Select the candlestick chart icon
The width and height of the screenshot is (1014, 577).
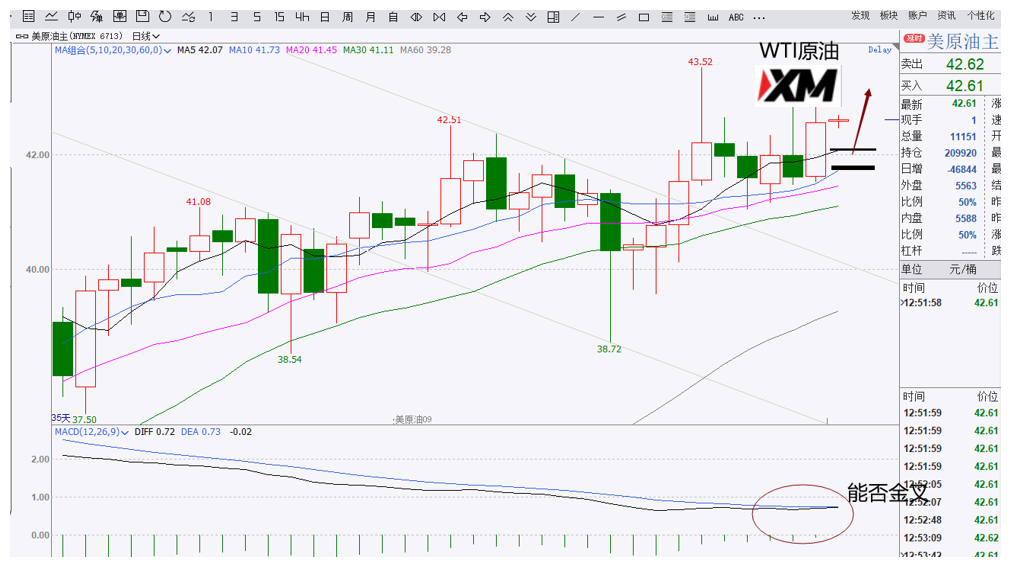tap(74, 17)
